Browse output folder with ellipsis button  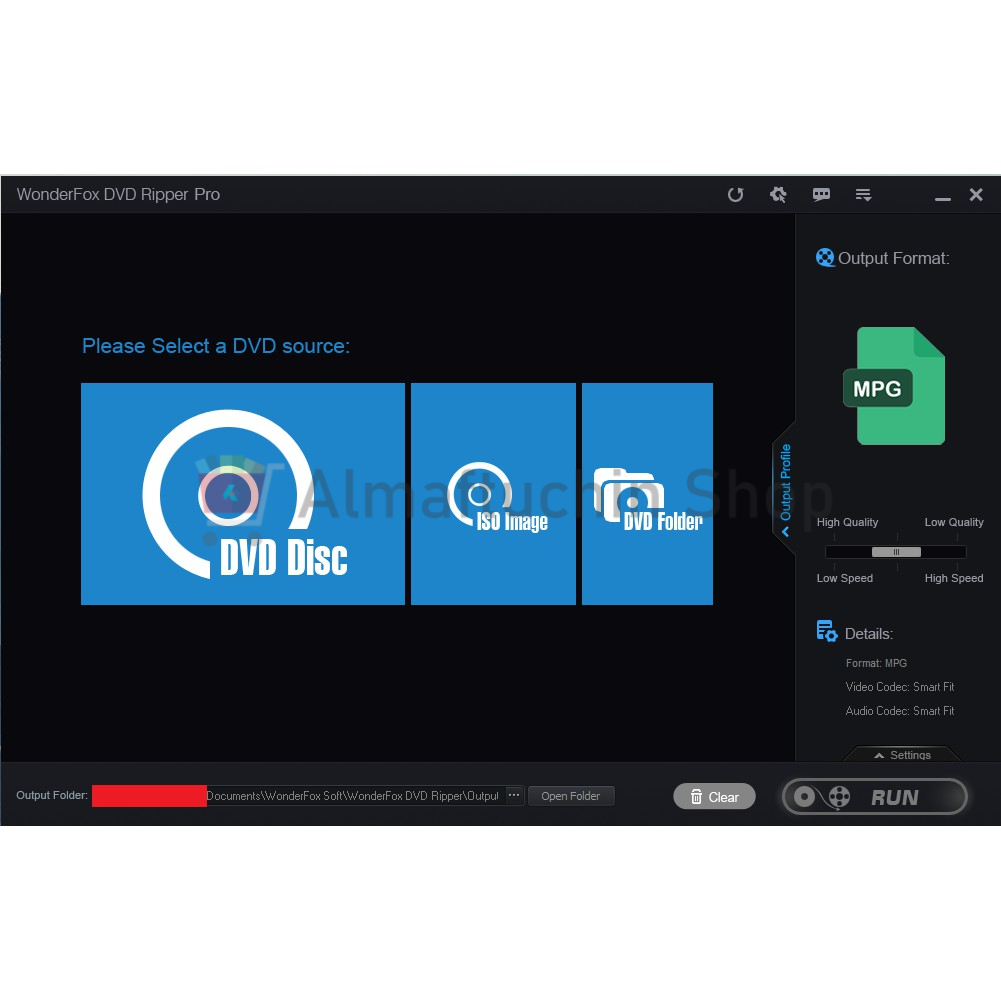tap(514, 795)
